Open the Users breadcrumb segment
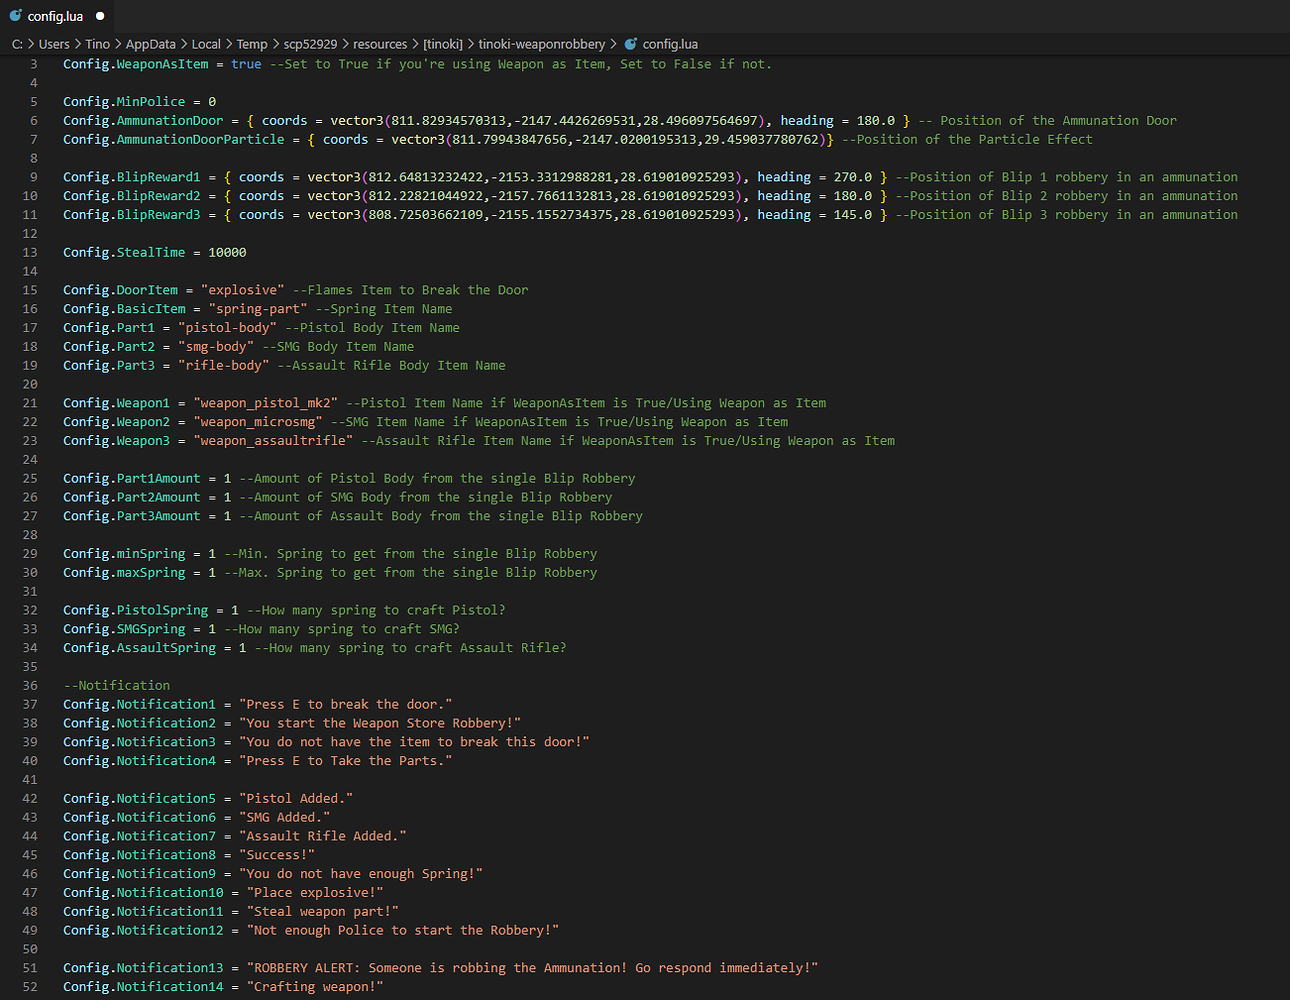This screenshot has height=1000, width=1290. pos(54,44)
